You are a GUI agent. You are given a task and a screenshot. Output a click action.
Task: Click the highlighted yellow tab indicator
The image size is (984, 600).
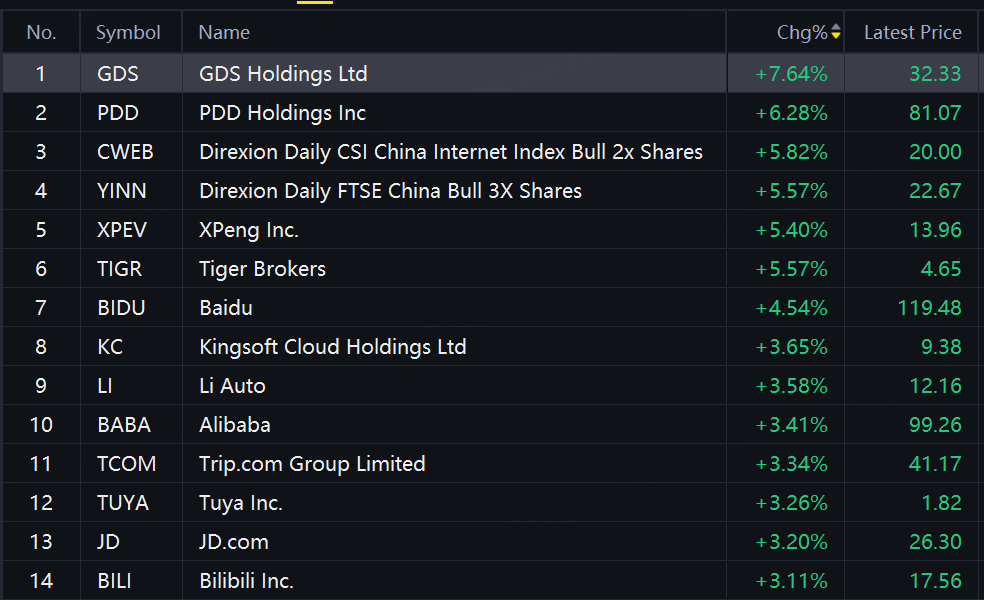click(x=315, y=2)
